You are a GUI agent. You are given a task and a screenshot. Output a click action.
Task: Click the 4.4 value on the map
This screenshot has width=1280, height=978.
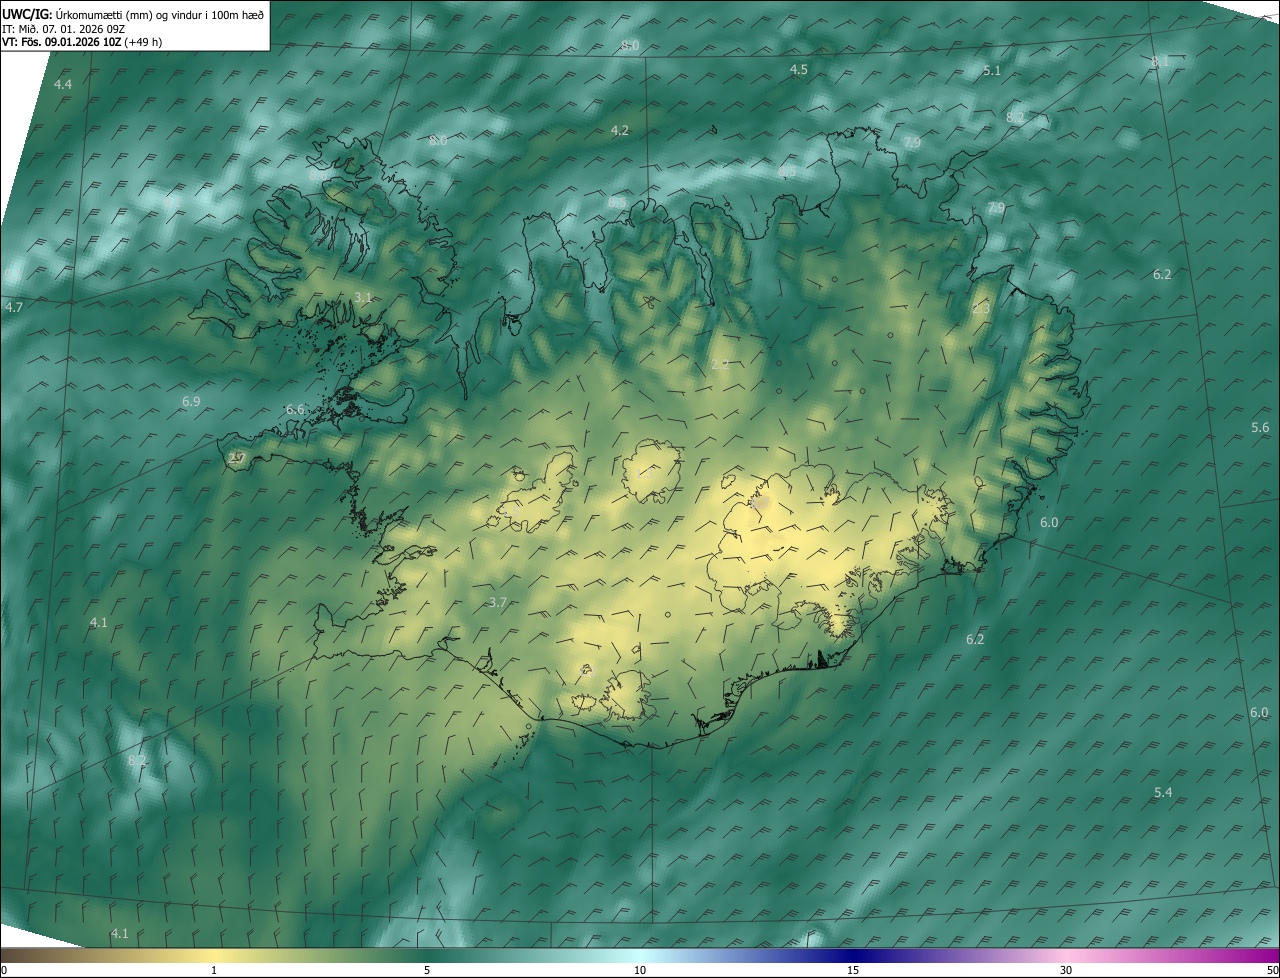pos(63,85)
